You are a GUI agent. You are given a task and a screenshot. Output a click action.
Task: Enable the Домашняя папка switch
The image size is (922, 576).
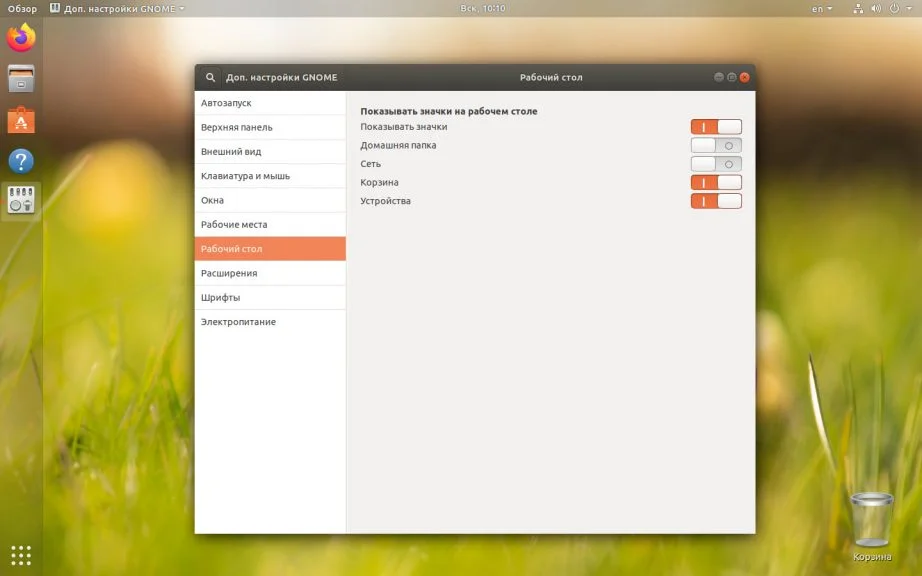[x=716, y=145]
